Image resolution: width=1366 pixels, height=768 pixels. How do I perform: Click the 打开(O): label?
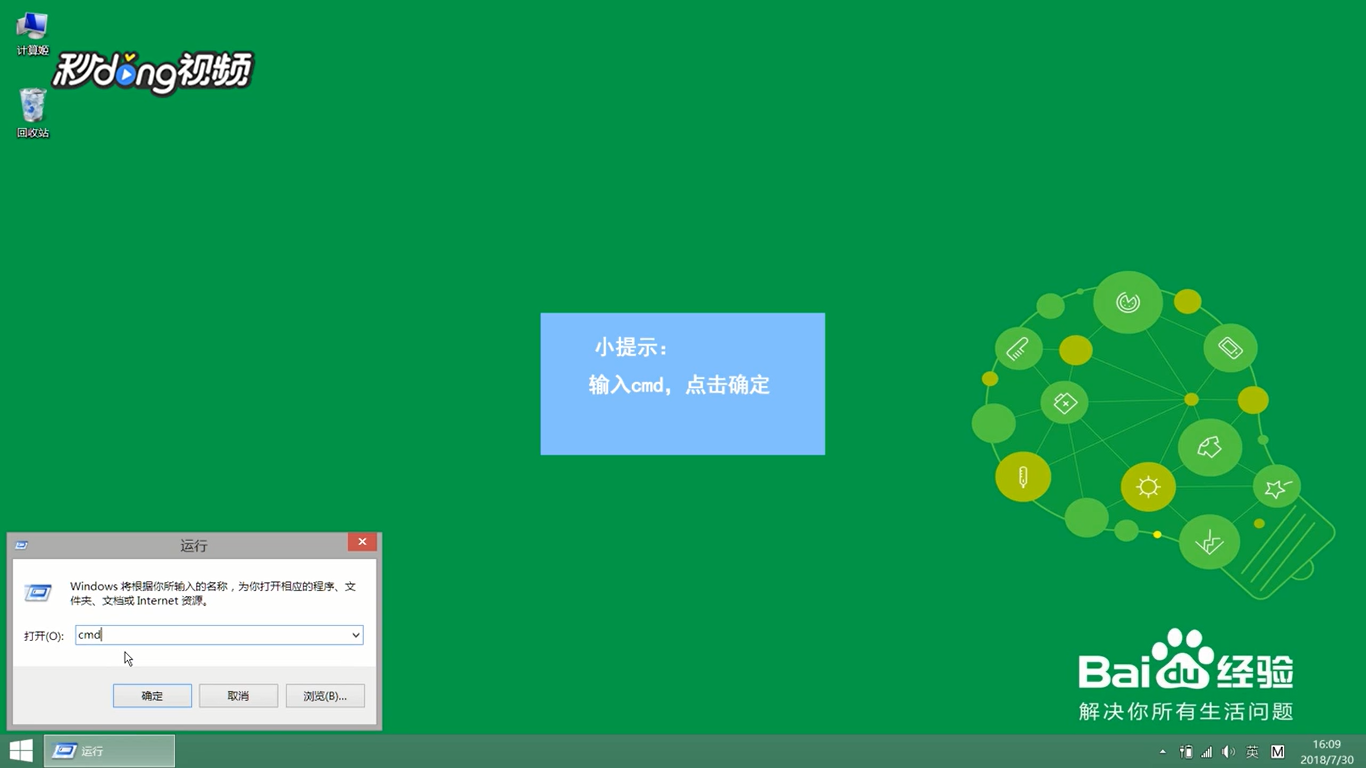pyautogui.click(x=44, y=636)
